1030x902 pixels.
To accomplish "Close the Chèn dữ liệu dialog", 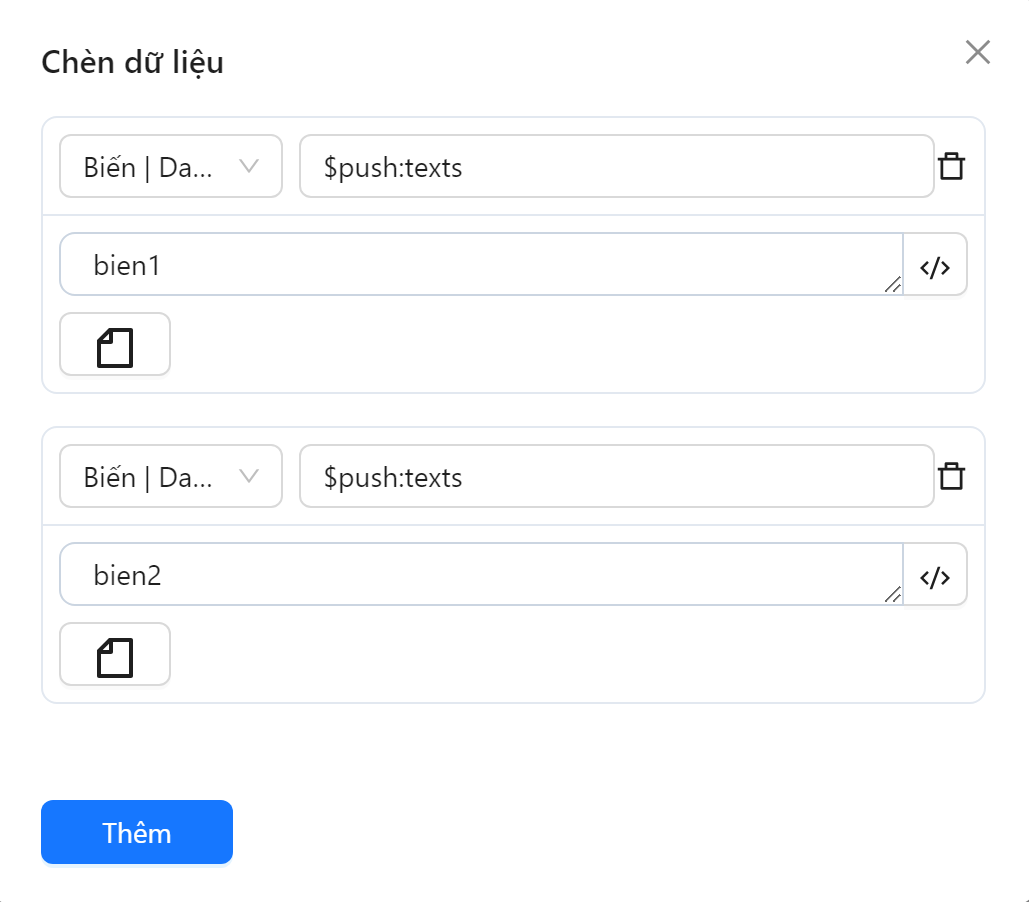I will [x=977, y=52].
